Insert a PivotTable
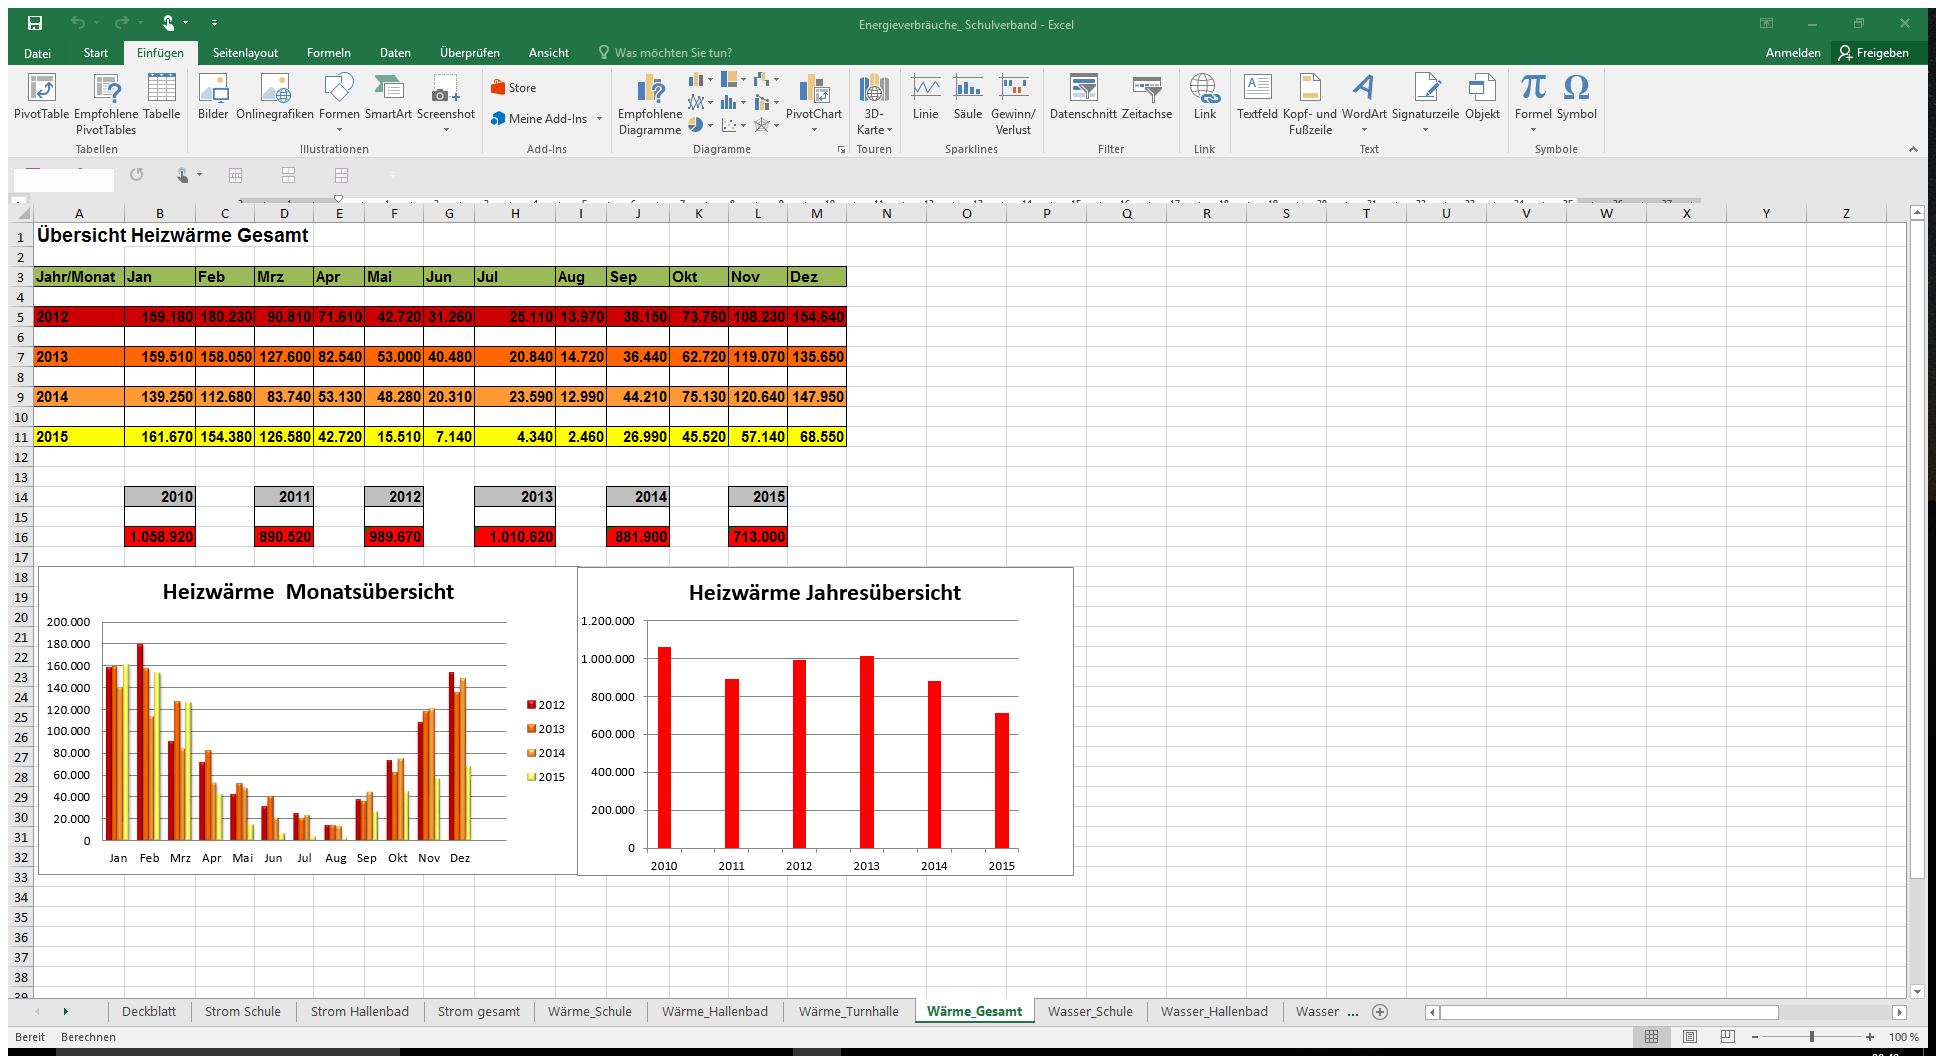The image size is (1936, 1056). 41,98
